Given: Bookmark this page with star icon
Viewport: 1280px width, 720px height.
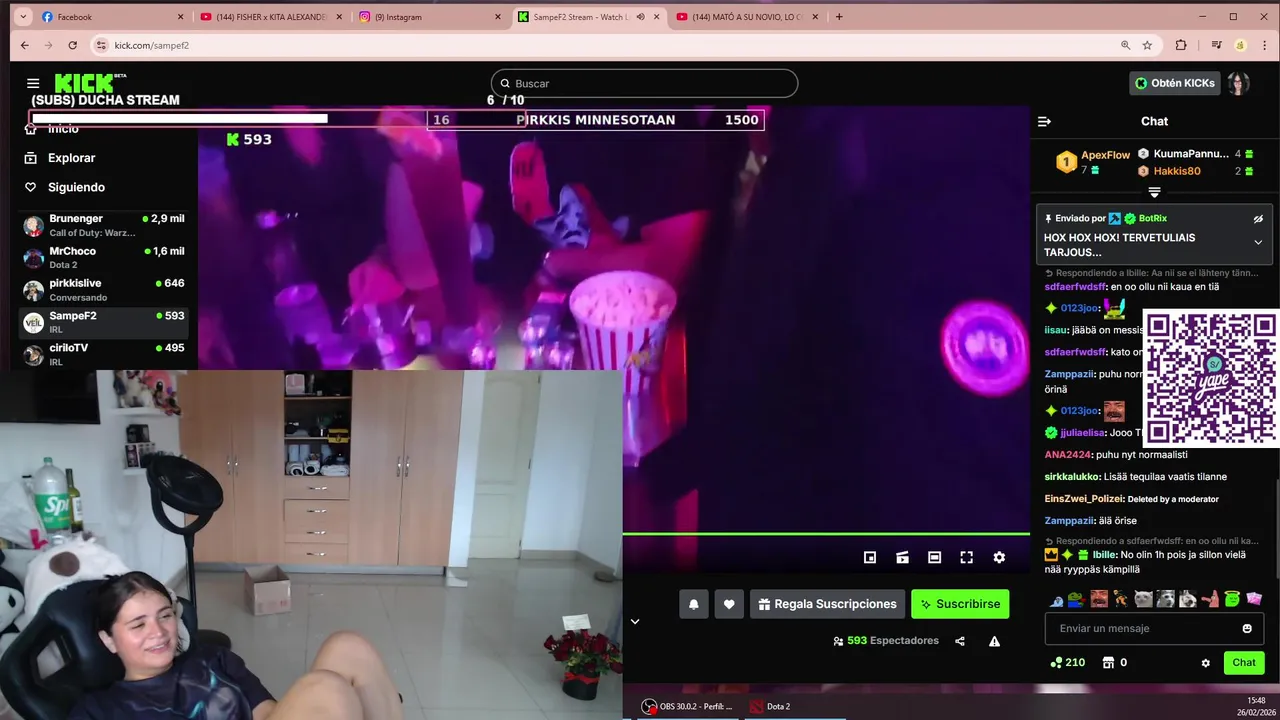Looking at the screenshot, I should 1147,45.
